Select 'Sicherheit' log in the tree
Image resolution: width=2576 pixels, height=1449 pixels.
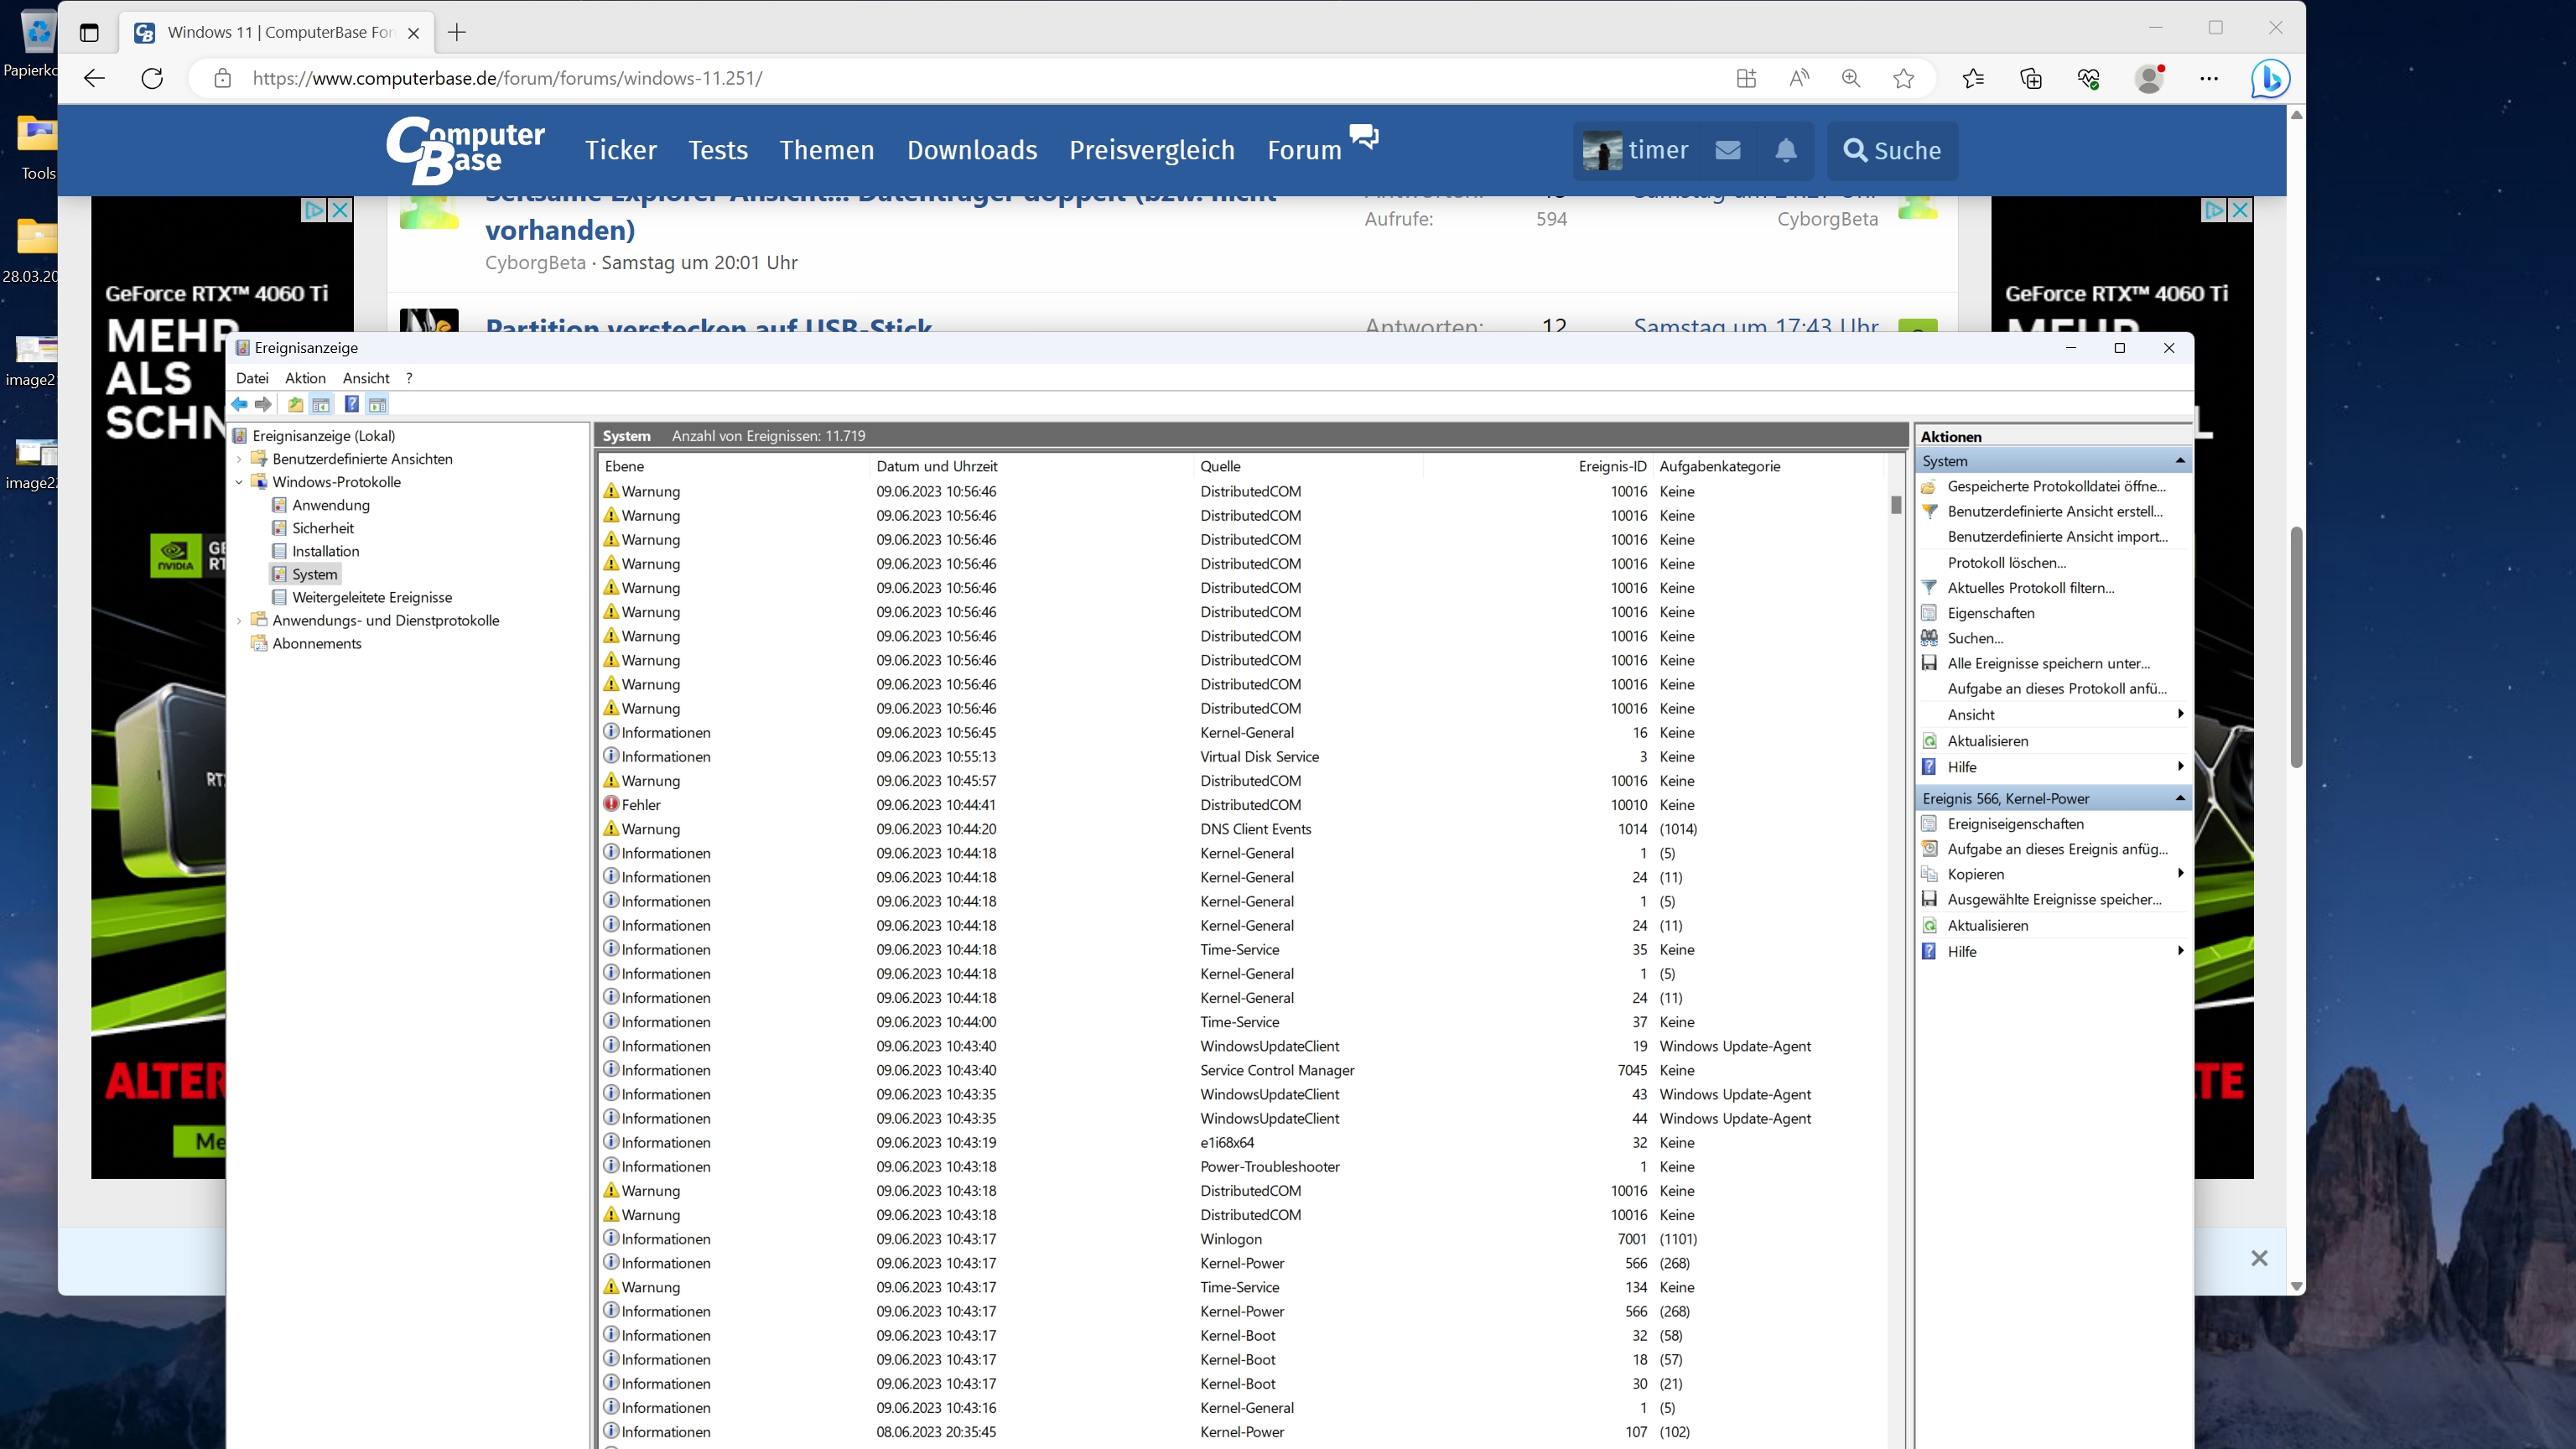322,528
